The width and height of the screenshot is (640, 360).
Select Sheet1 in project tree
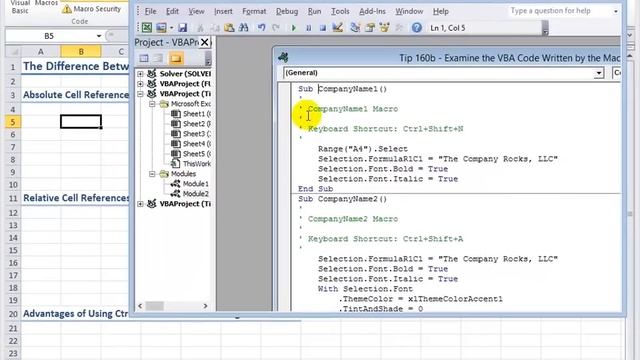(x=191, y=114)
